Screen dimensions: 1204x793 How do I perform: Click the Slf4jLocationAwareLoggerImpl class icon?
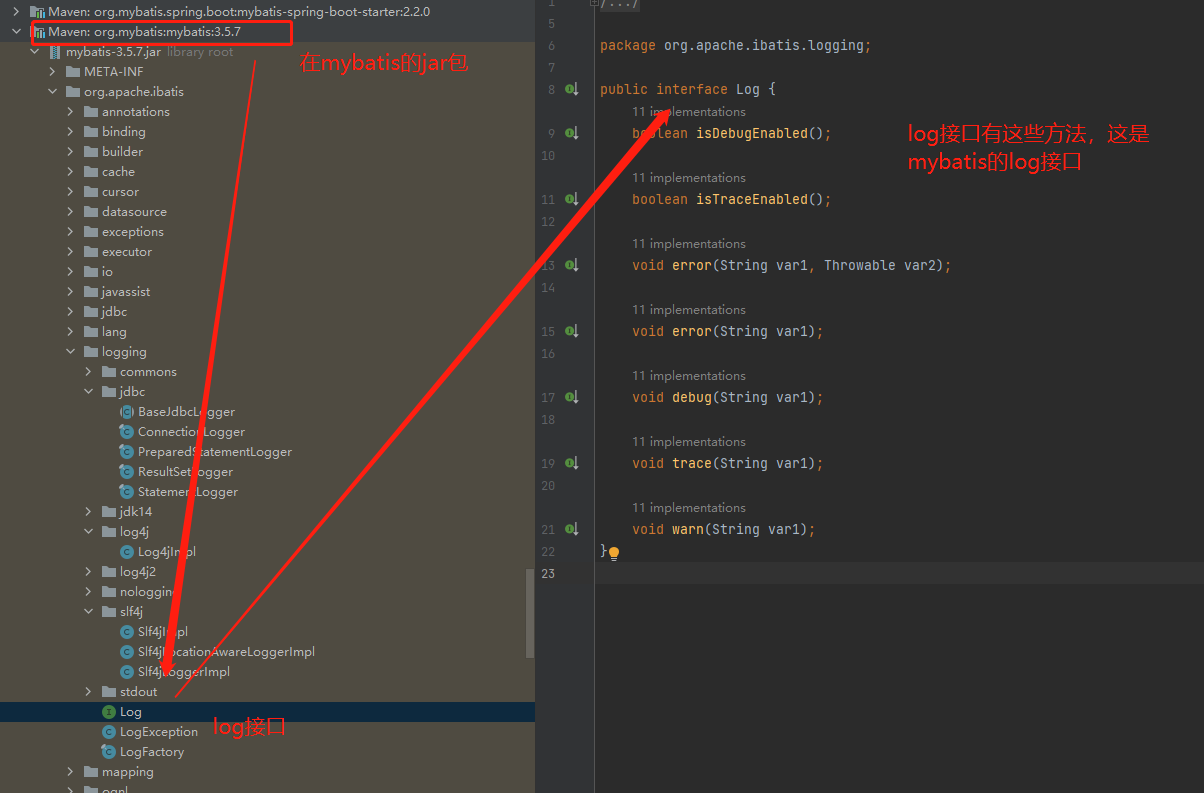coord(127,652)
